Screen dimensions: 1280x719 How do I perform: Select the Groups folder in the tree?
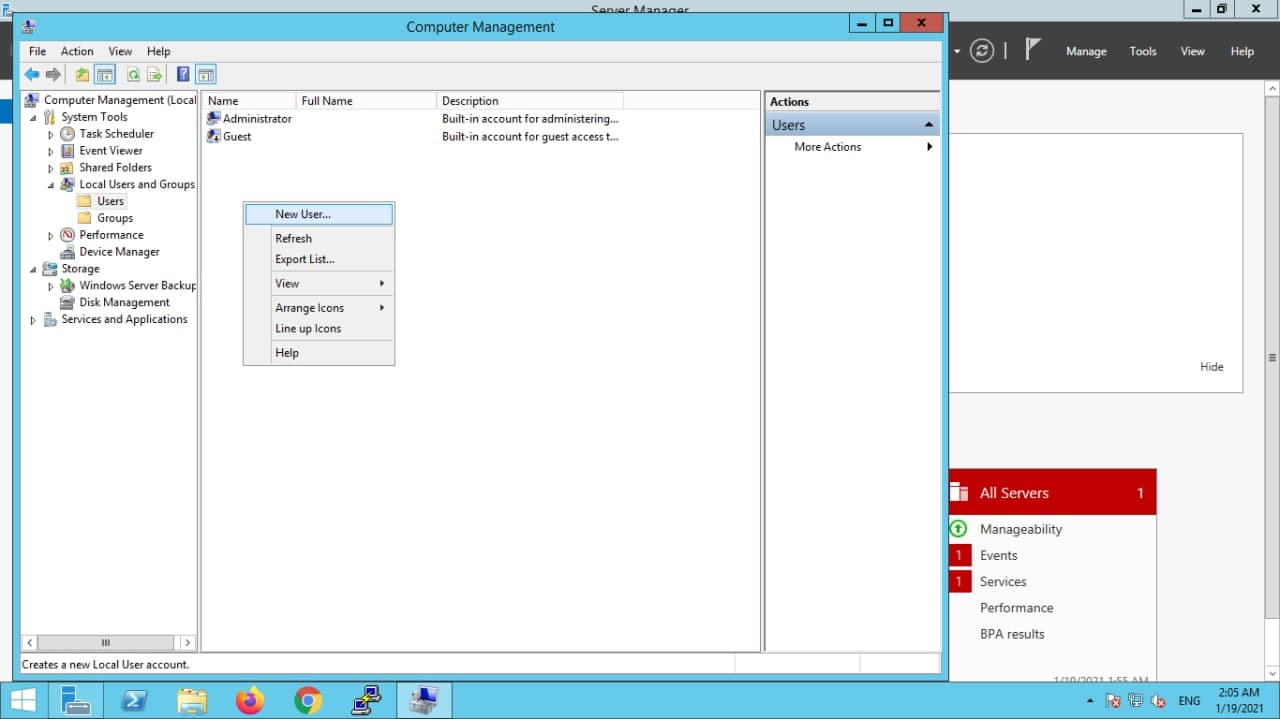pyautogui.click(x=114, y=218)
